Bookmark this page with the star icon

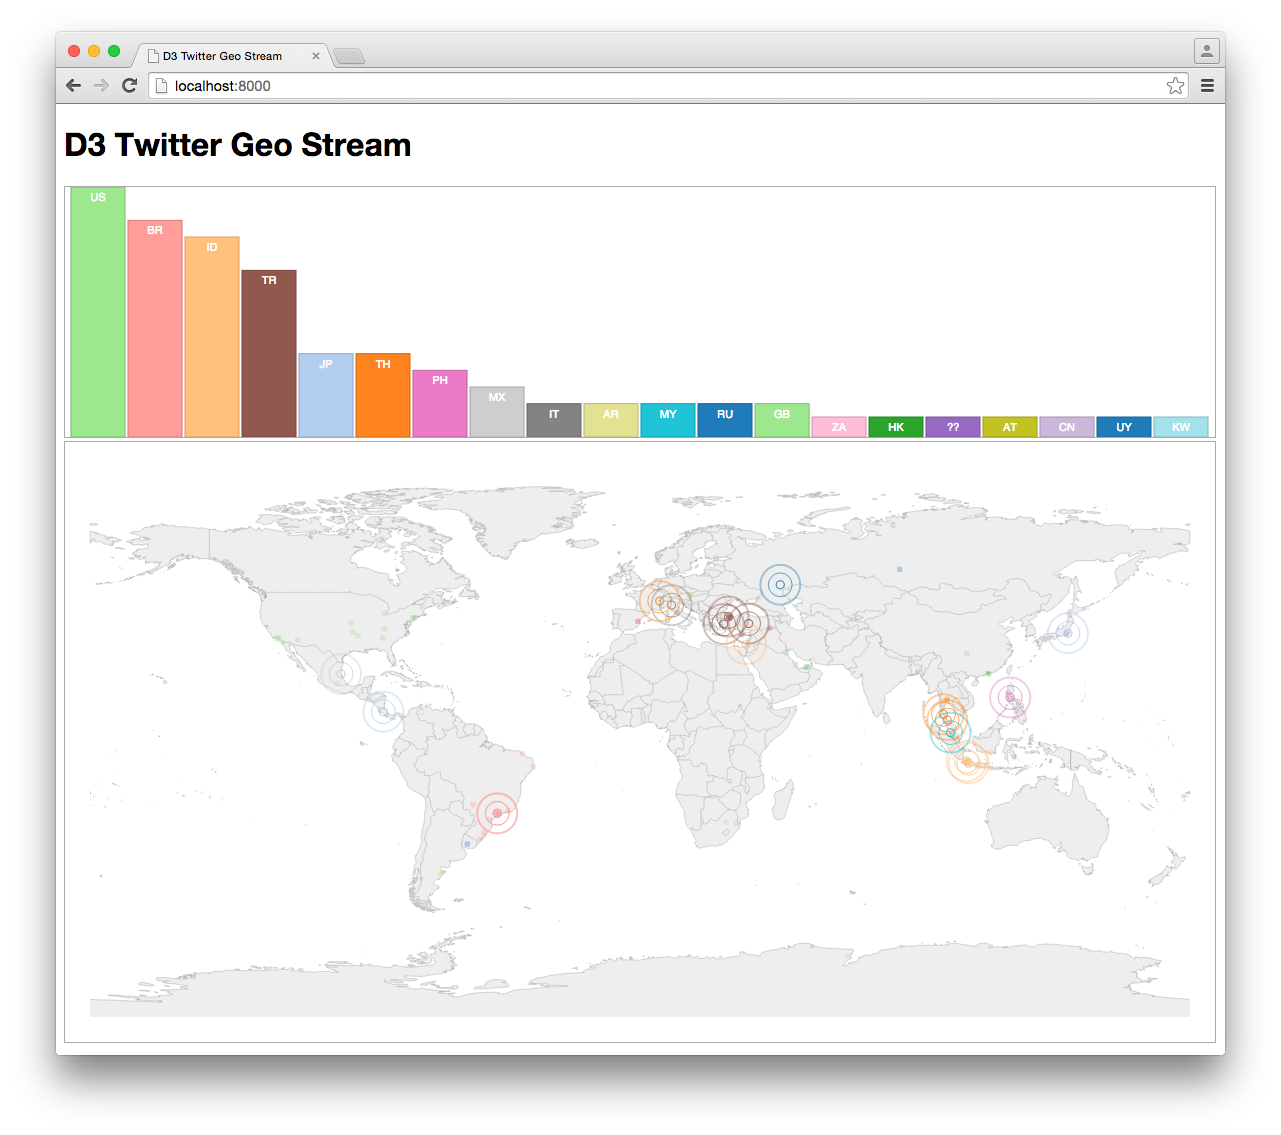1175,86
